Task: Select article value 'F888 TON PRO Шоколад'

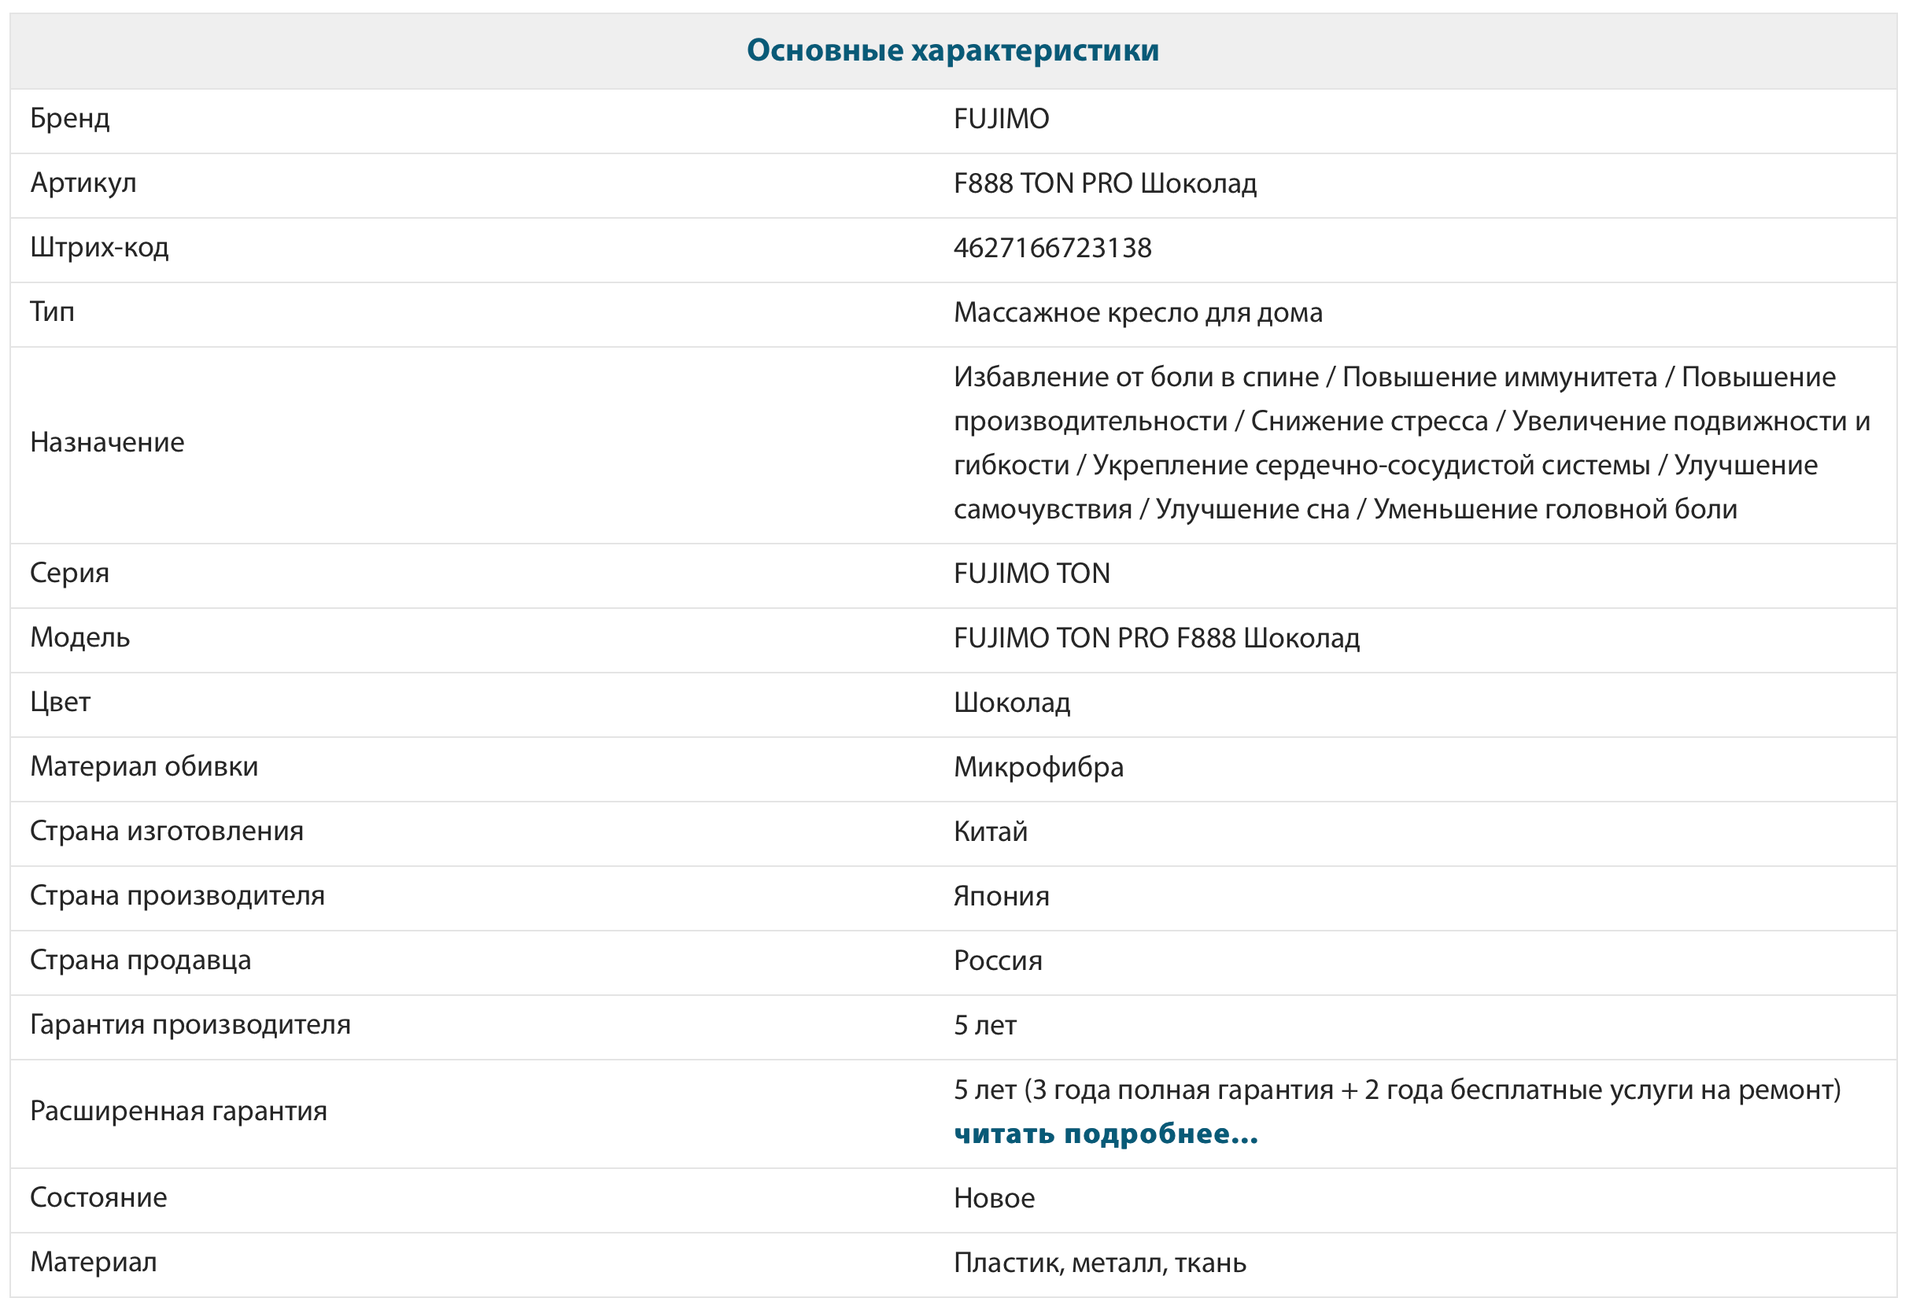Action: tap(1105, 183)
